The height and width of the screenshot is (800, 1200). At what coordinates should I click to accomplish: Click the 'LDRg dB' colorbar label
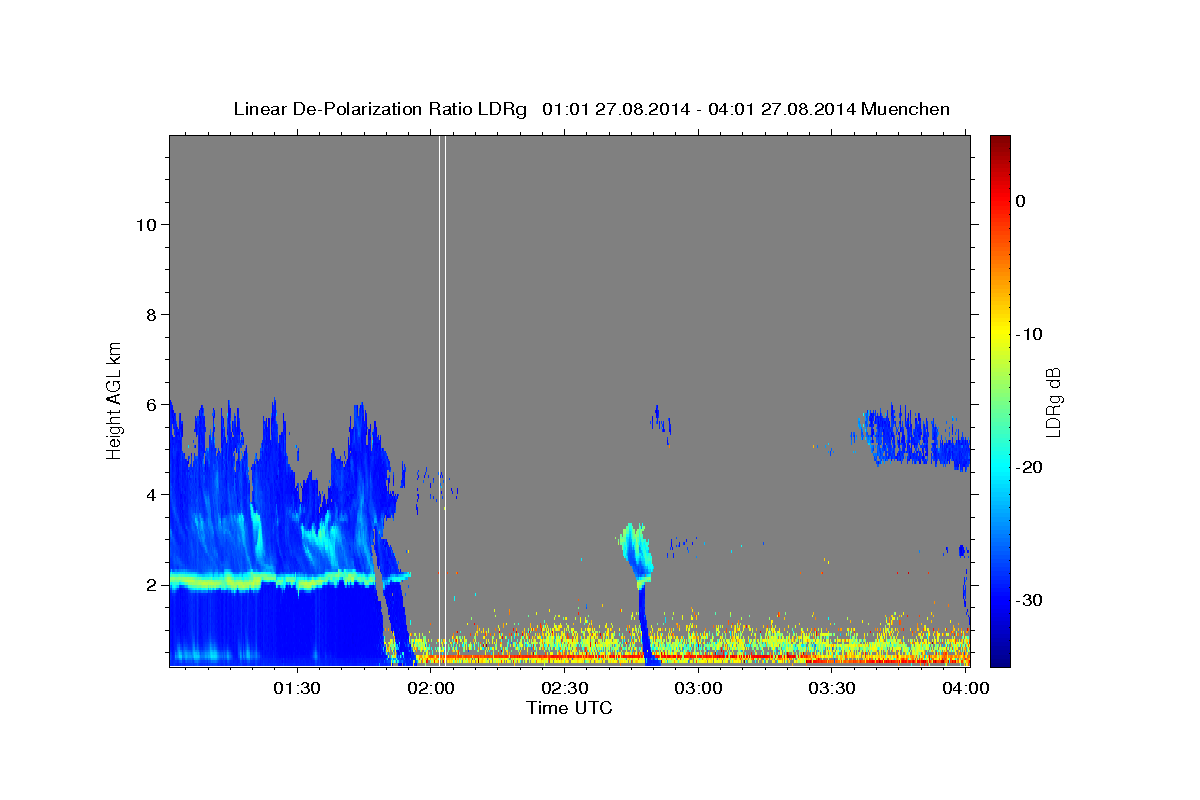1053,402
